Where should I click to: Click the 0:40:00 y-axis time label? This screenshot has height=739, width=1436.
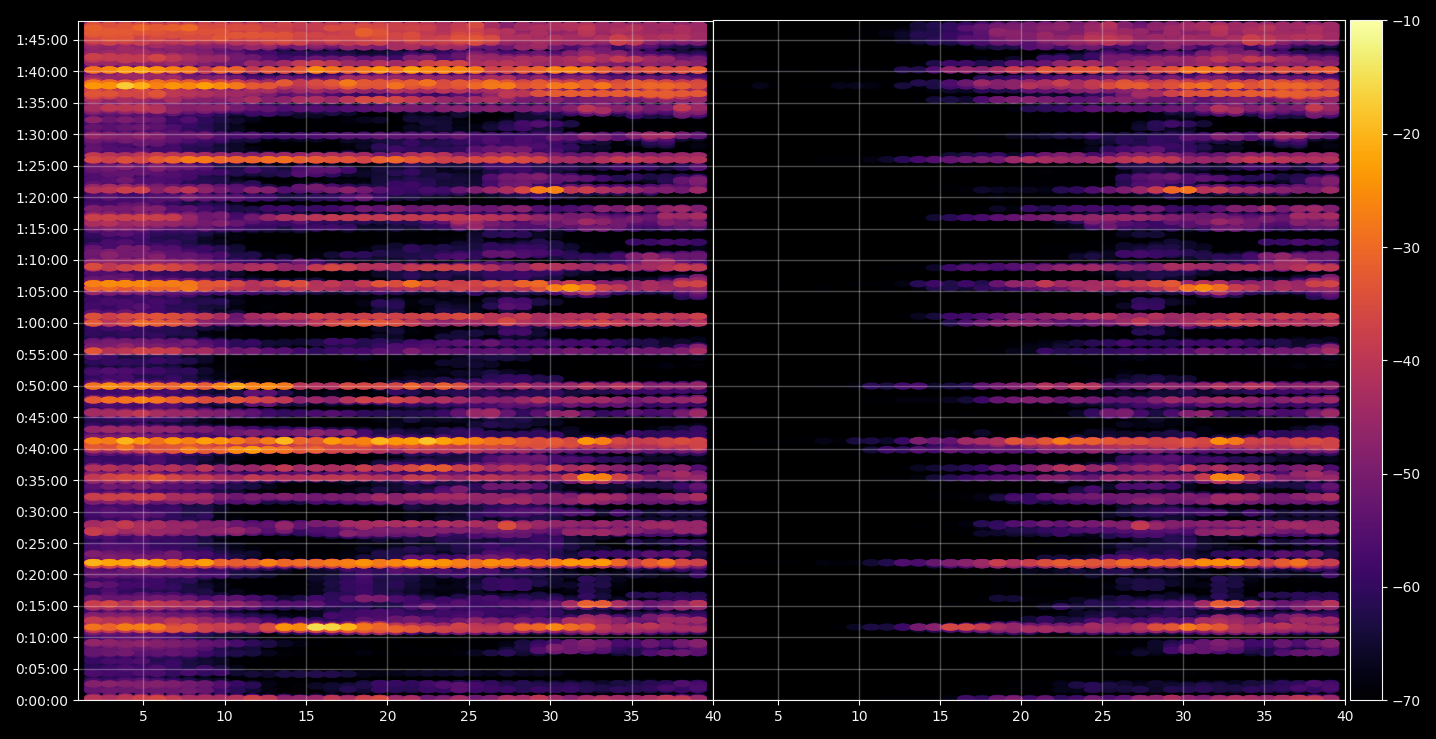[x=42, y=449]
